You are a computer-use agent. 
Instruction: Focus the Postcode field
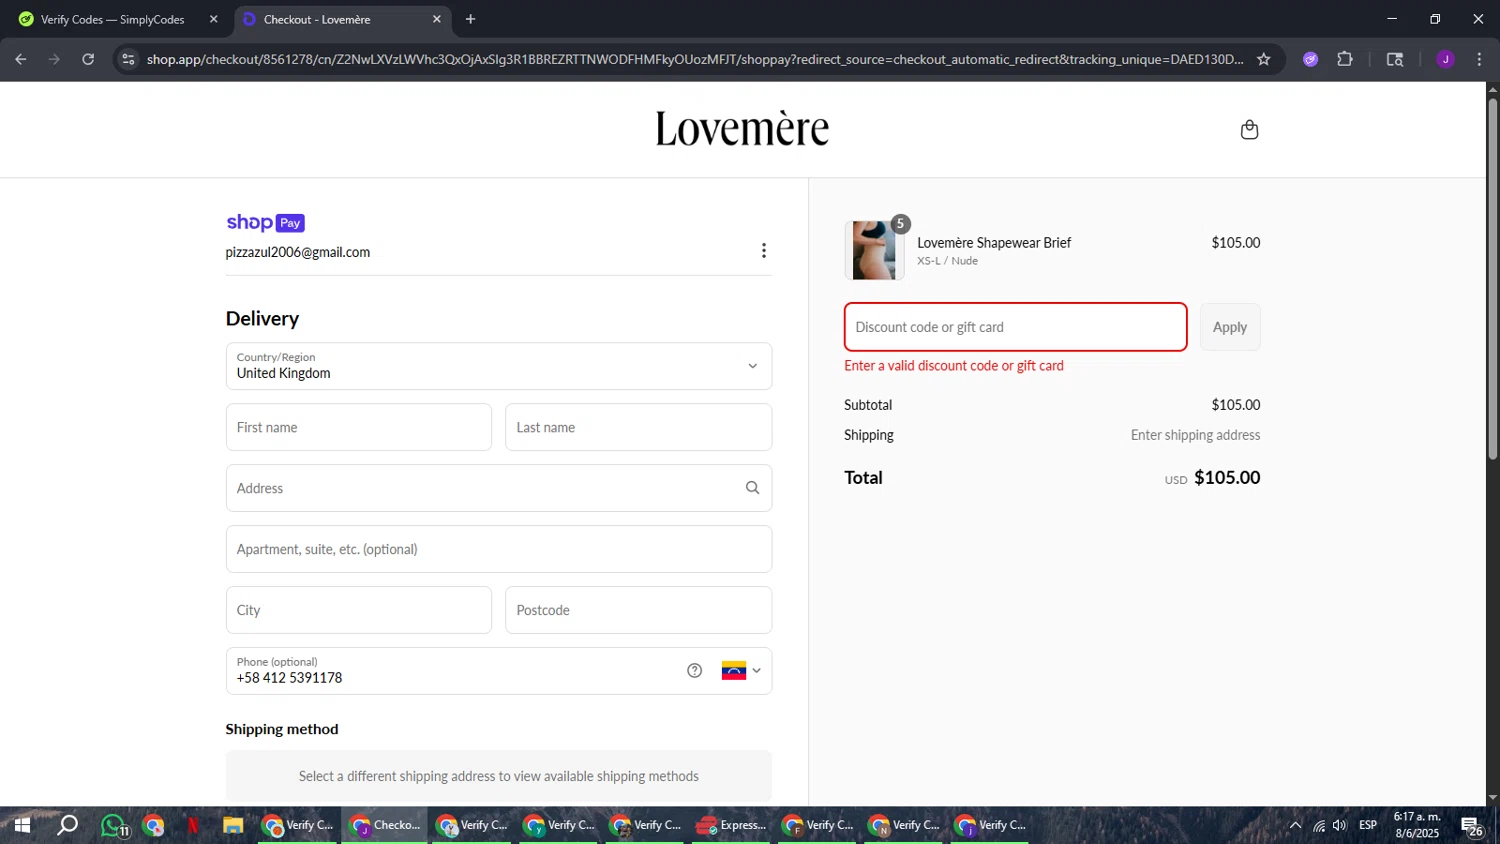638,610
